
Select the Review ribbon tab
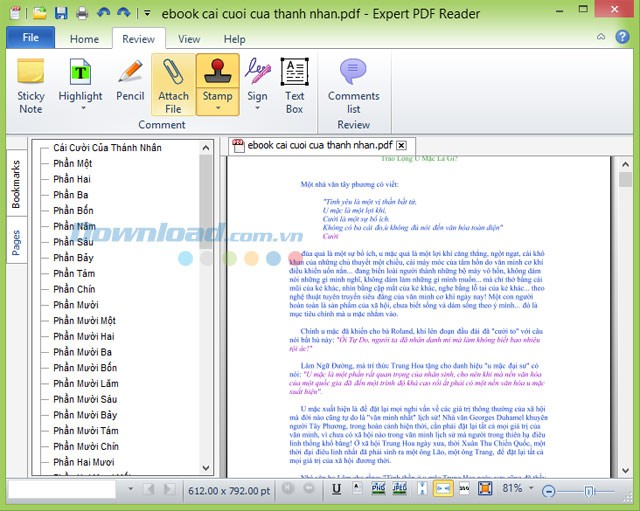138,39
